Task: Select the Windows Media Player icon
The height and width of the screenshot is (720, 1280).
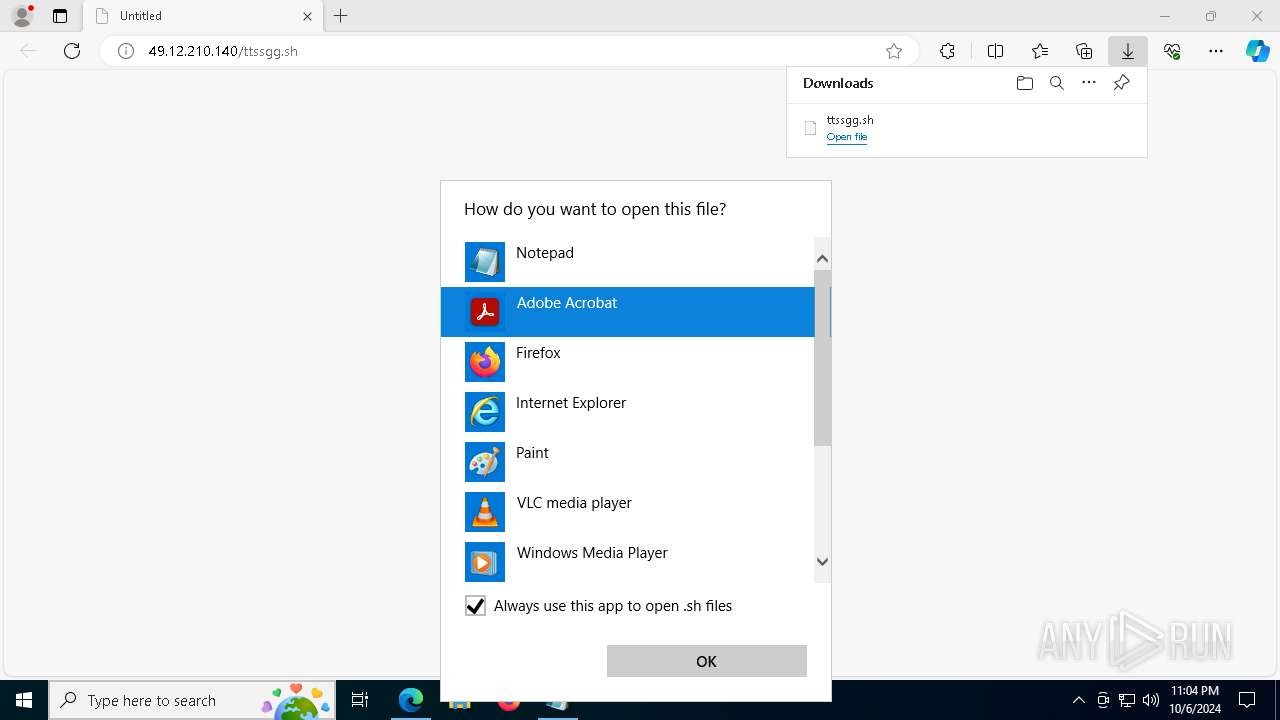Action: (x=485, y=562)
